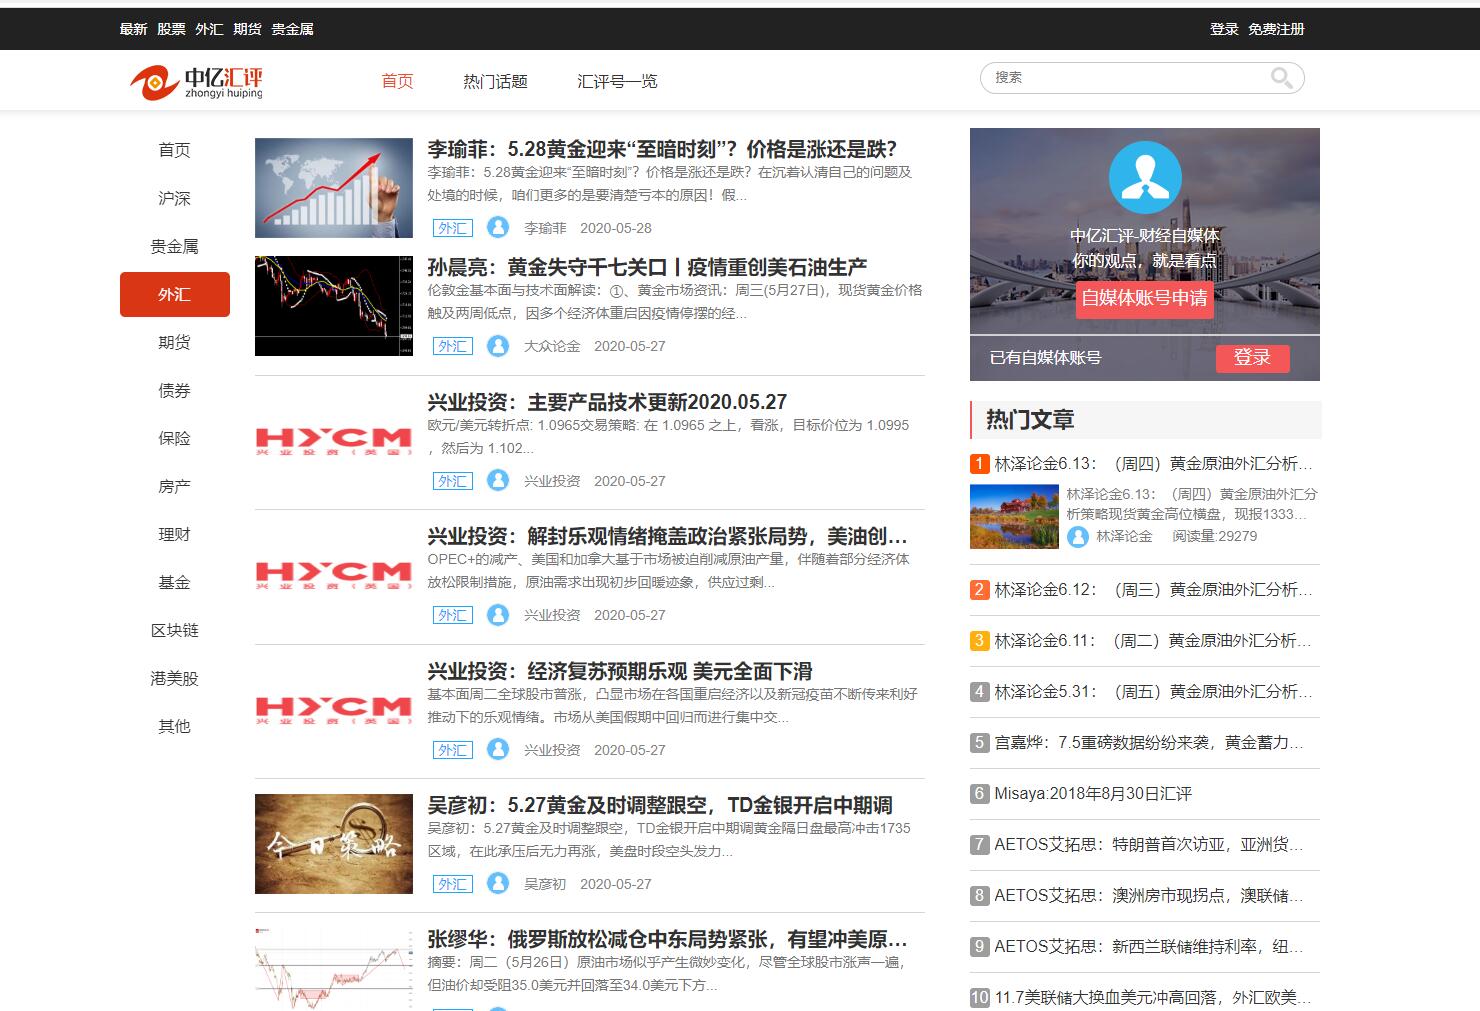The image size is (1480, 1011).
Task: Click the 中亿汇评 site logo
Action: coord(197,82)
